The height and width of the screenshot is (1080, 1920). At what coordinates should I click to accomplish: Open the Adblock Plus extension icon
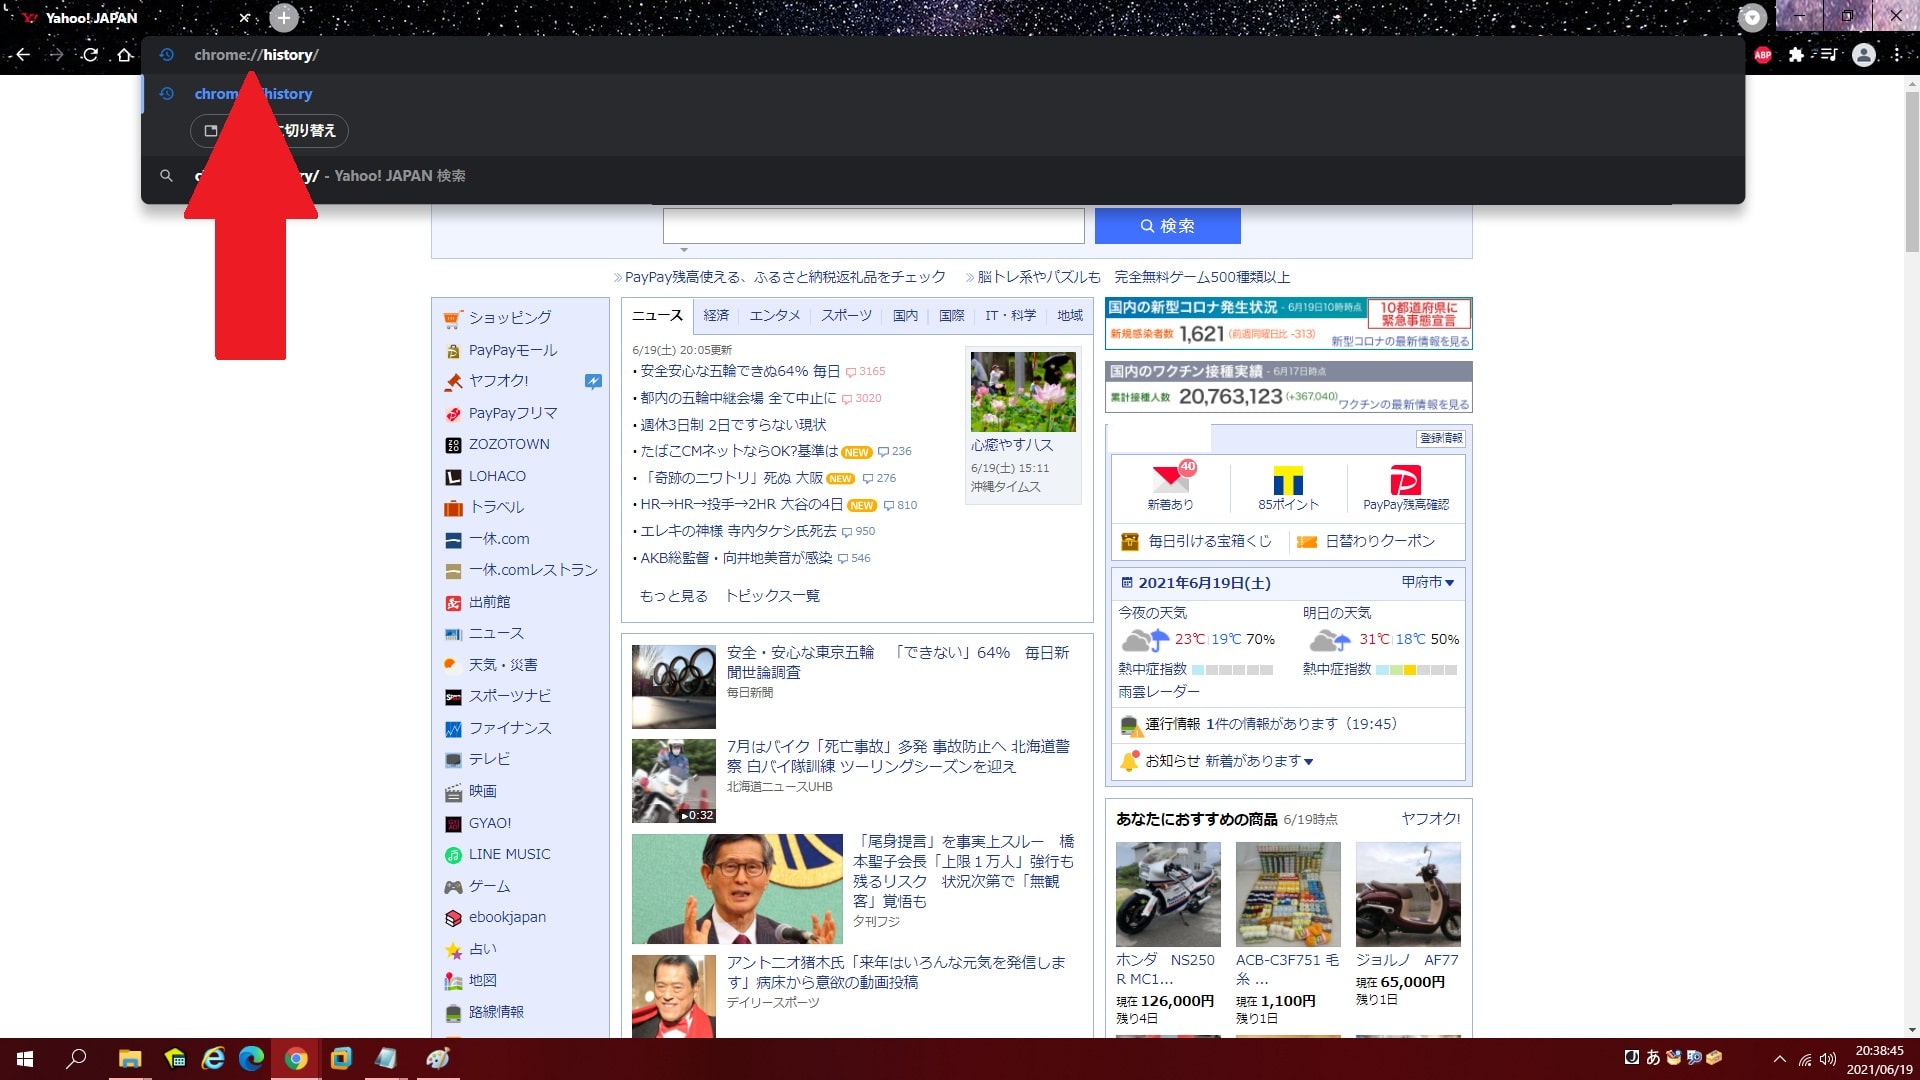pyautogui.click(x=1763, y=55)
